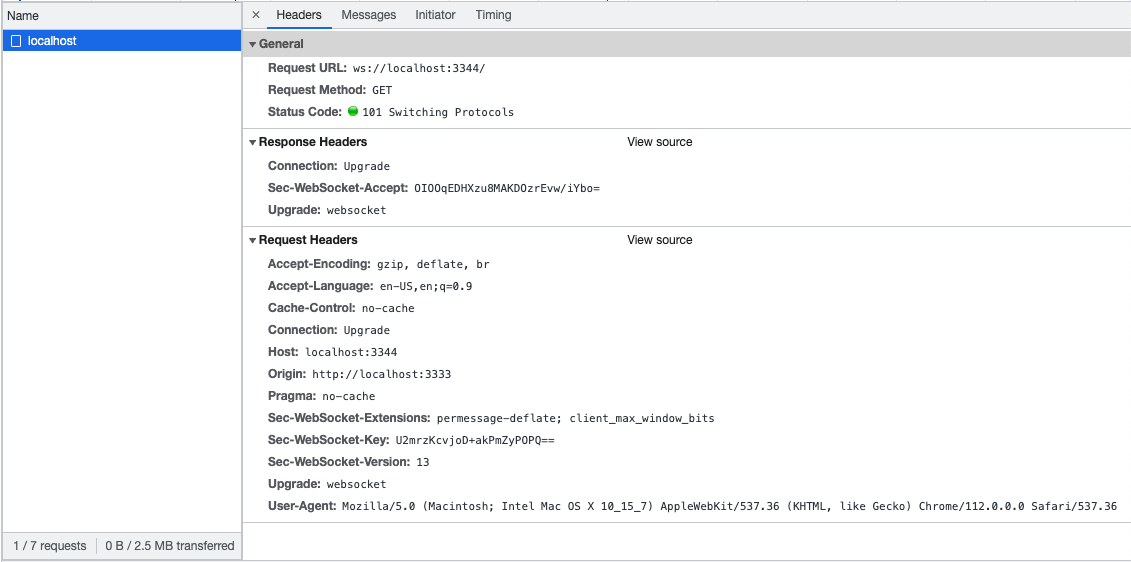This screenshot has height=562, width=1131.
Task: Open the Timing tab
Action: 493,14
